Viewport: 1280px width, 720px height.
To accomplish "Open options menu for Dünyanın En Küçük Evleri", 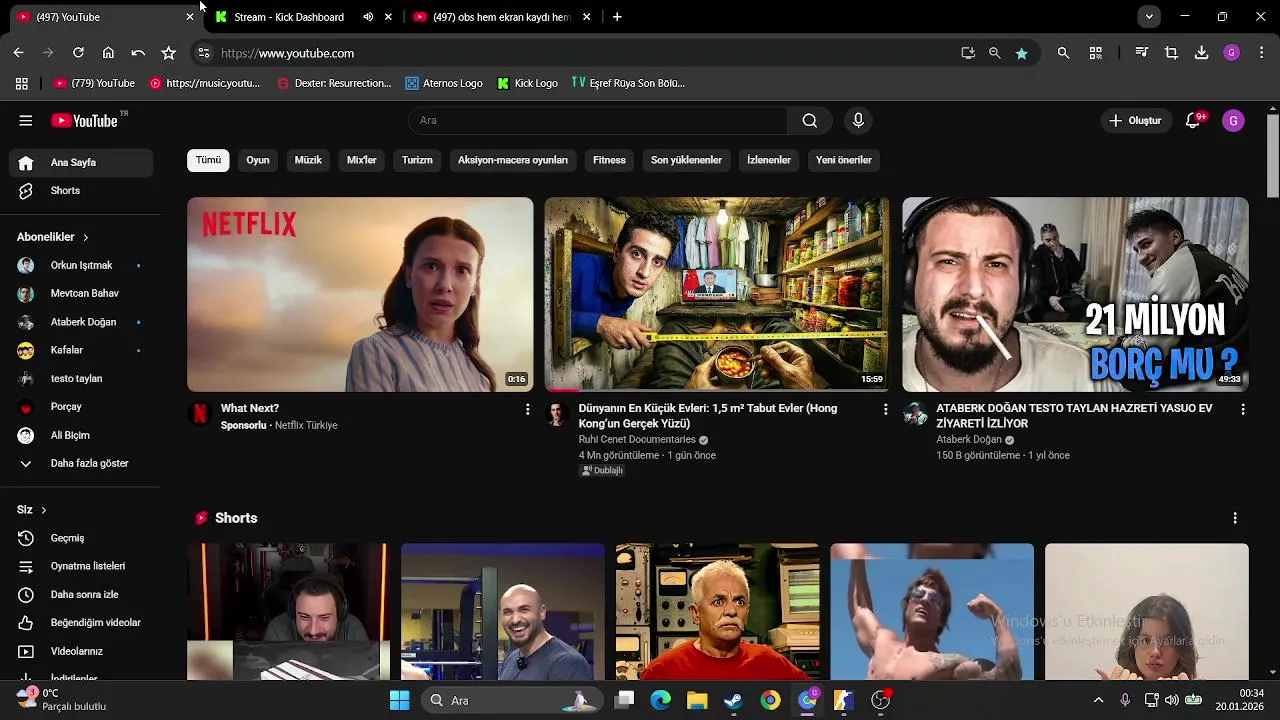I will tap(885, 410).
